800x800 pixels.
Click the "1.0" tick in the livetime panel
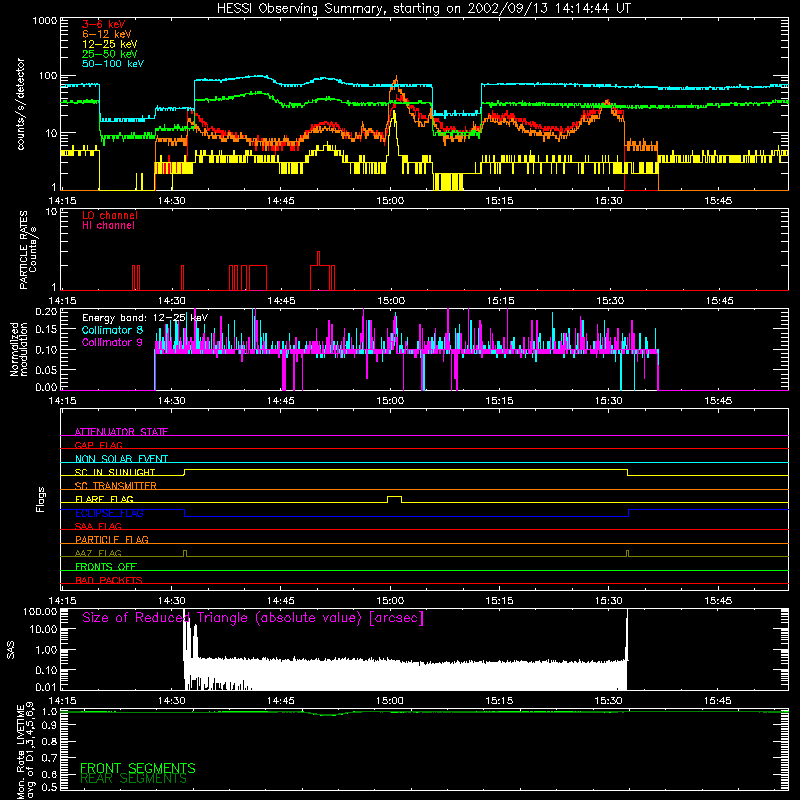pos(49,711)
